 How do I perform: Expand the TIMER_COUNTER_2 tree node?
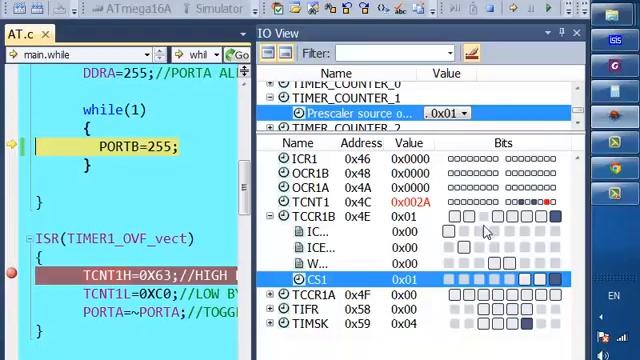coord(270,127)
